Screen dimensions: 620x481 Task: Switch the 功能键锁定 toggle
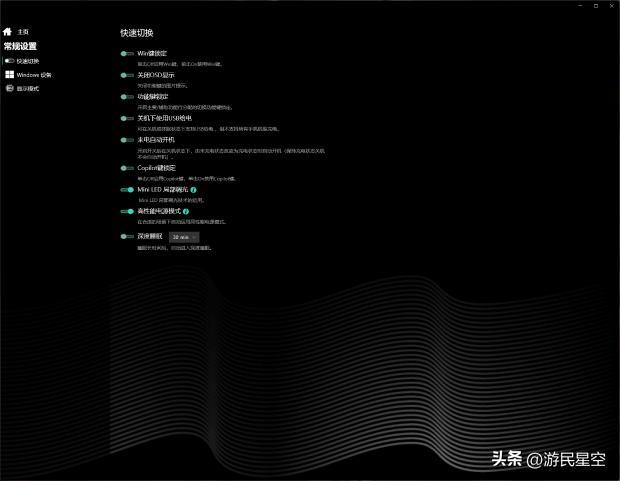127,97
